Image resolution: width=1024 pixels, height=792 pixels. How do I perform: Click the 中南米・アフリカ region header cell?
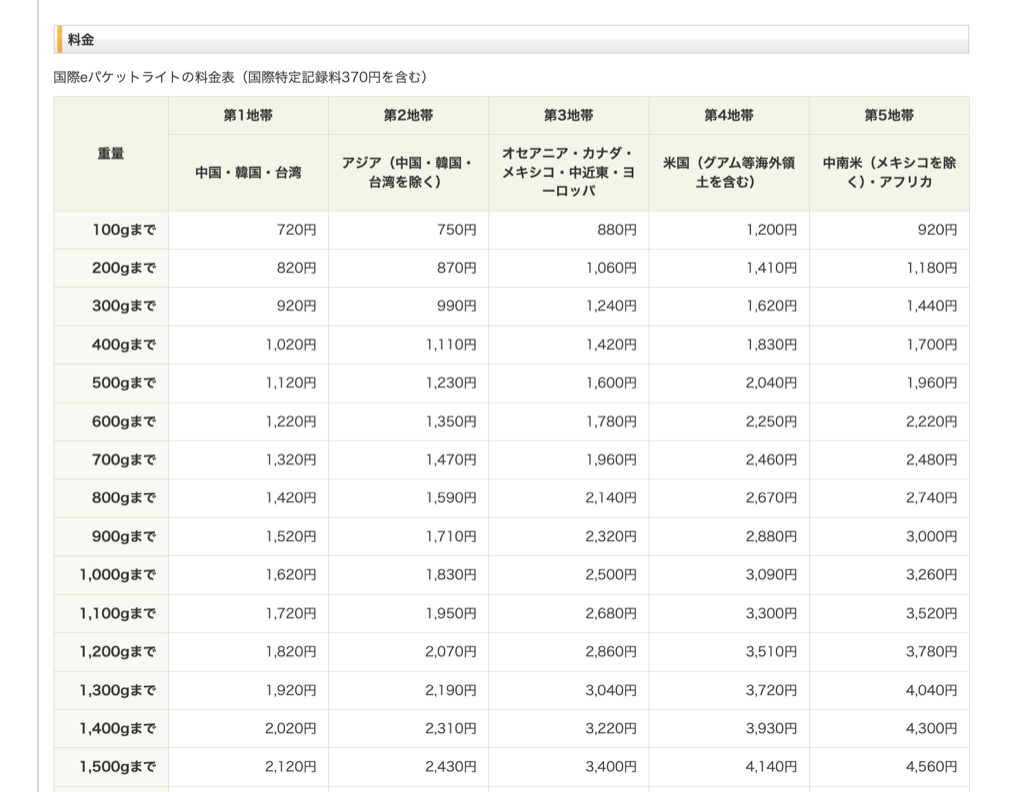coord(888,172)
